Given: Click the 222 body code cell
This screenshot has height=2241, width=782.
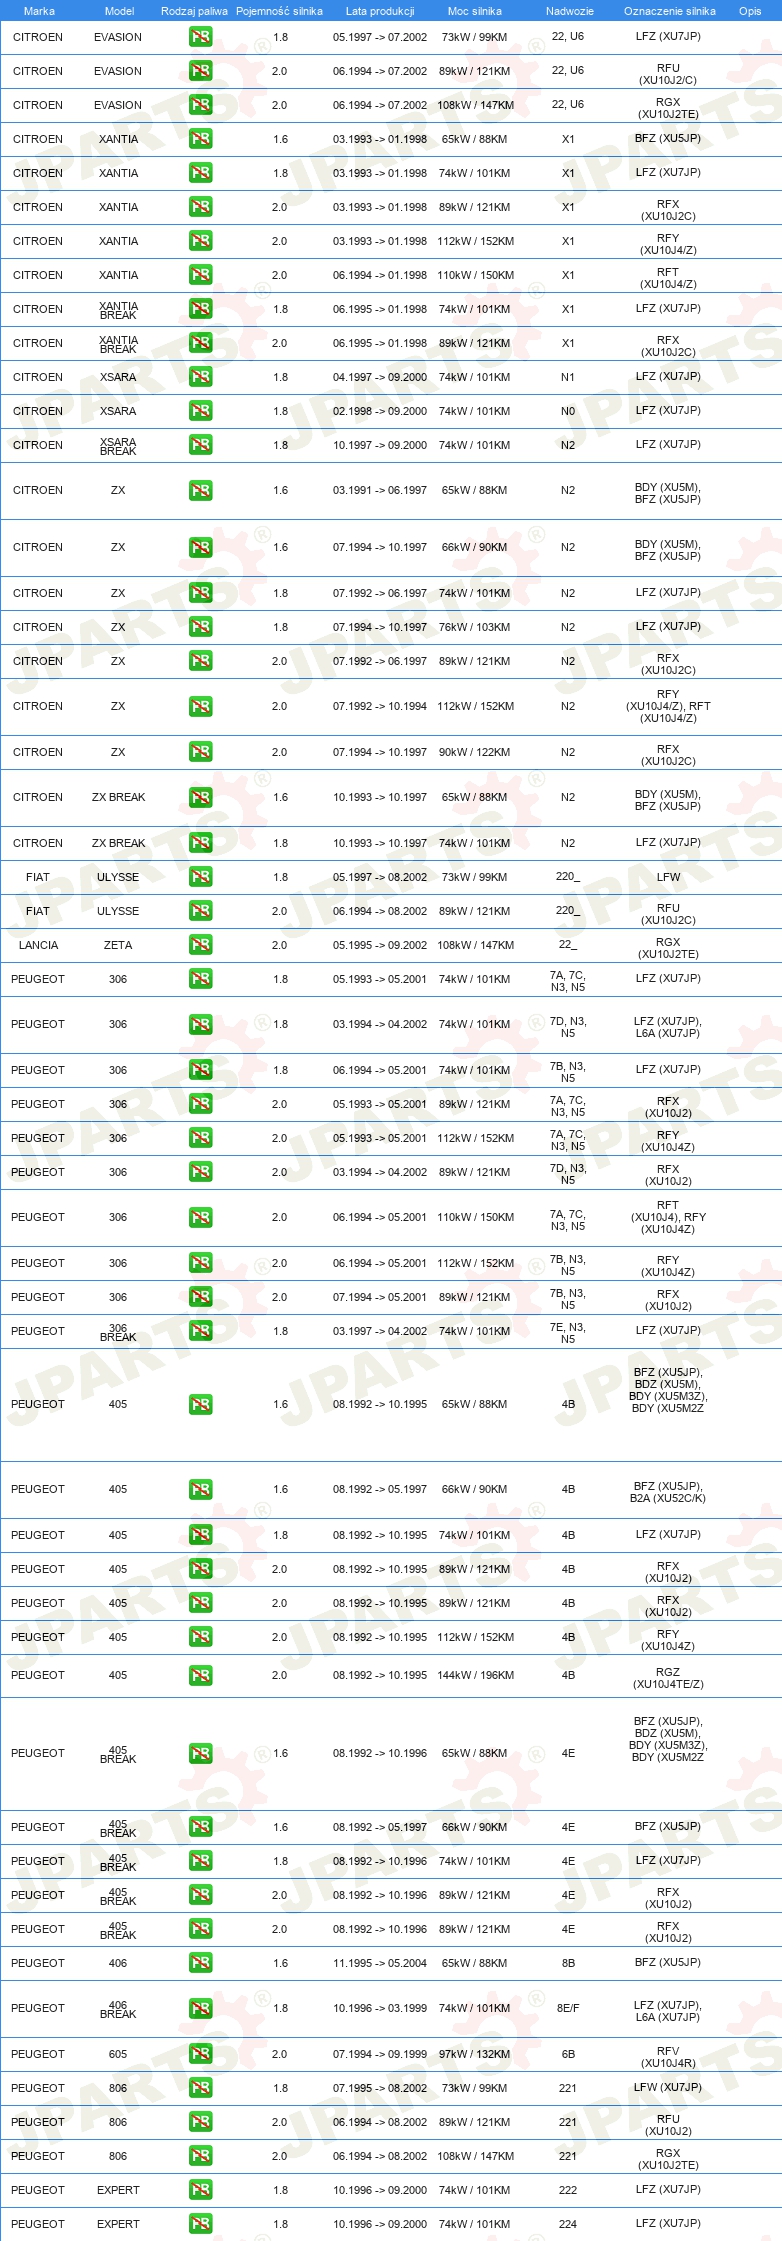Looking at the screenshot, I should [568, 2190].
